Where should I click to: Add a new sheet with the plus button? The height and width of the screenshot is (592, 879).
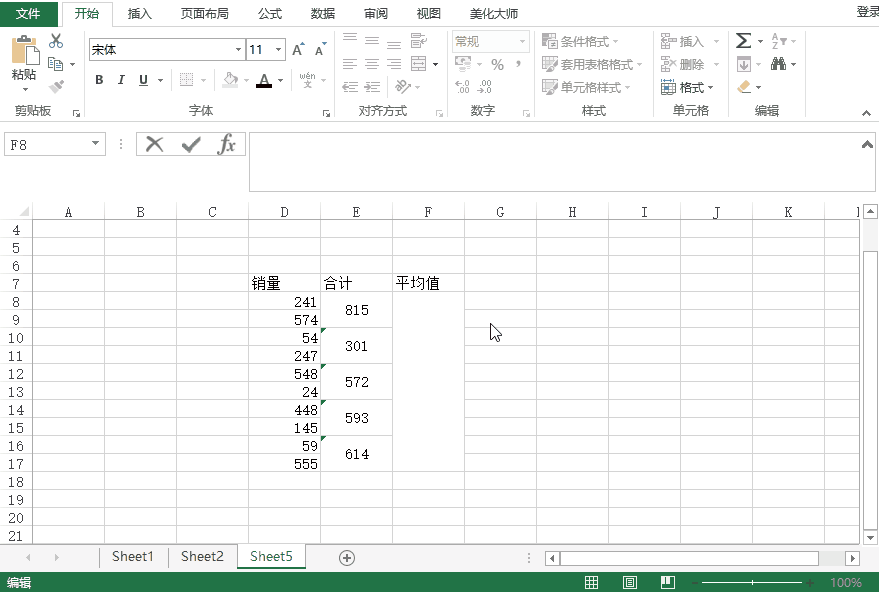pyautogui.click(x=347, y=558)
